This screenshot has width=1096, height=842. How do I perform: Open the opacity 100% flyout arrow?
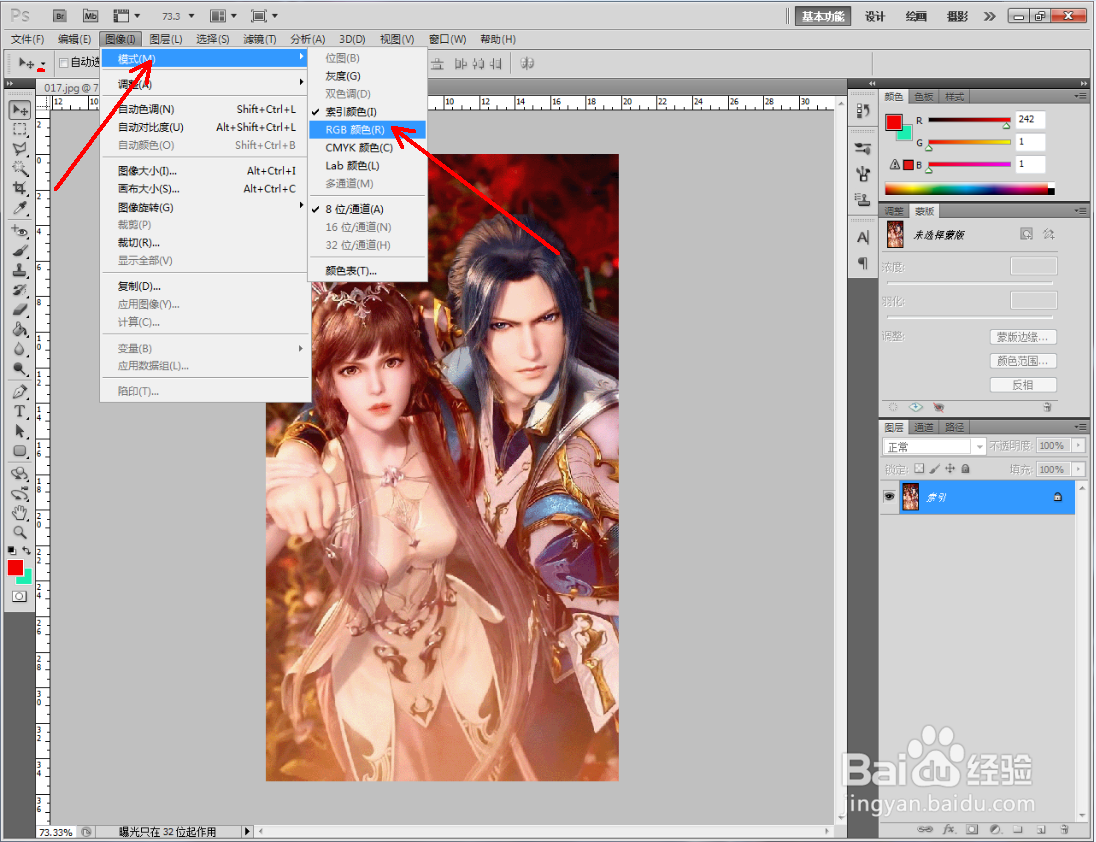pyautogui.click(x=1079, y=446)
